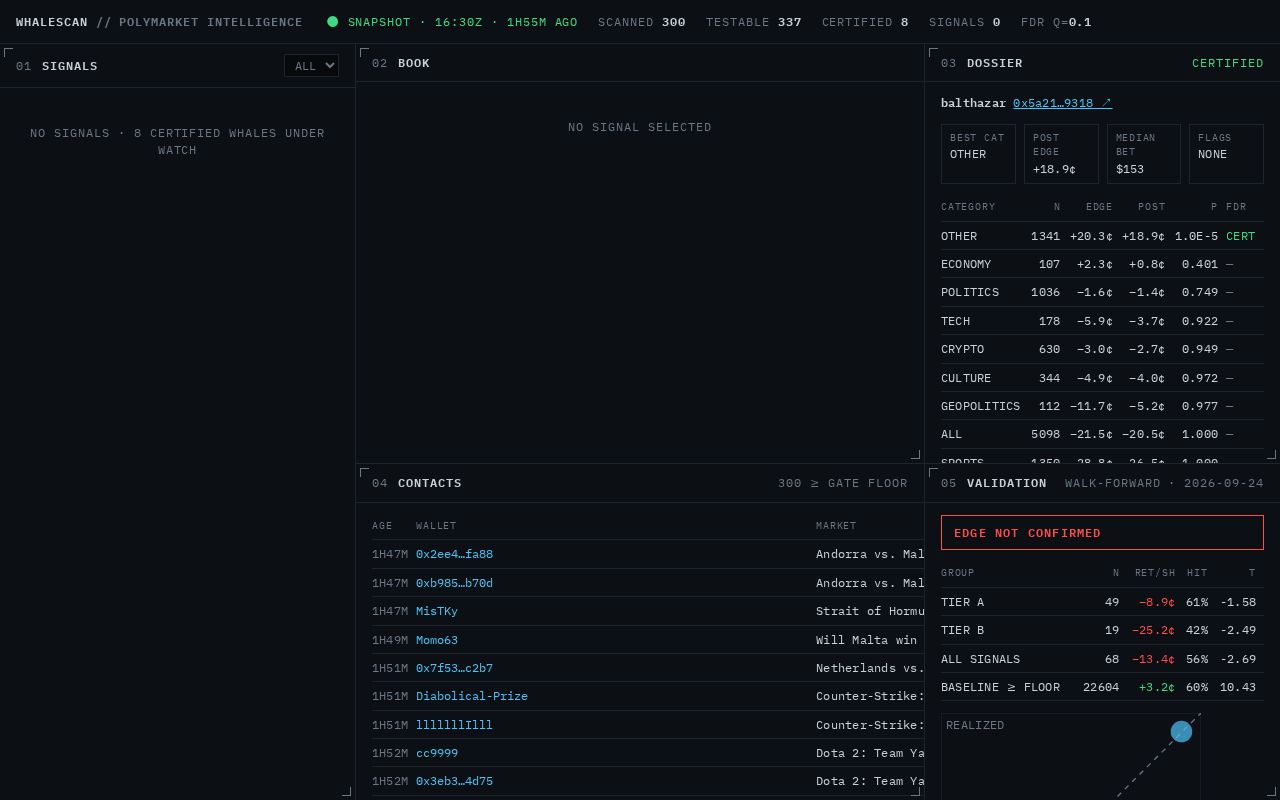Click the WALK-FORWARD · 2026-09-24 label

point(1164,483)
